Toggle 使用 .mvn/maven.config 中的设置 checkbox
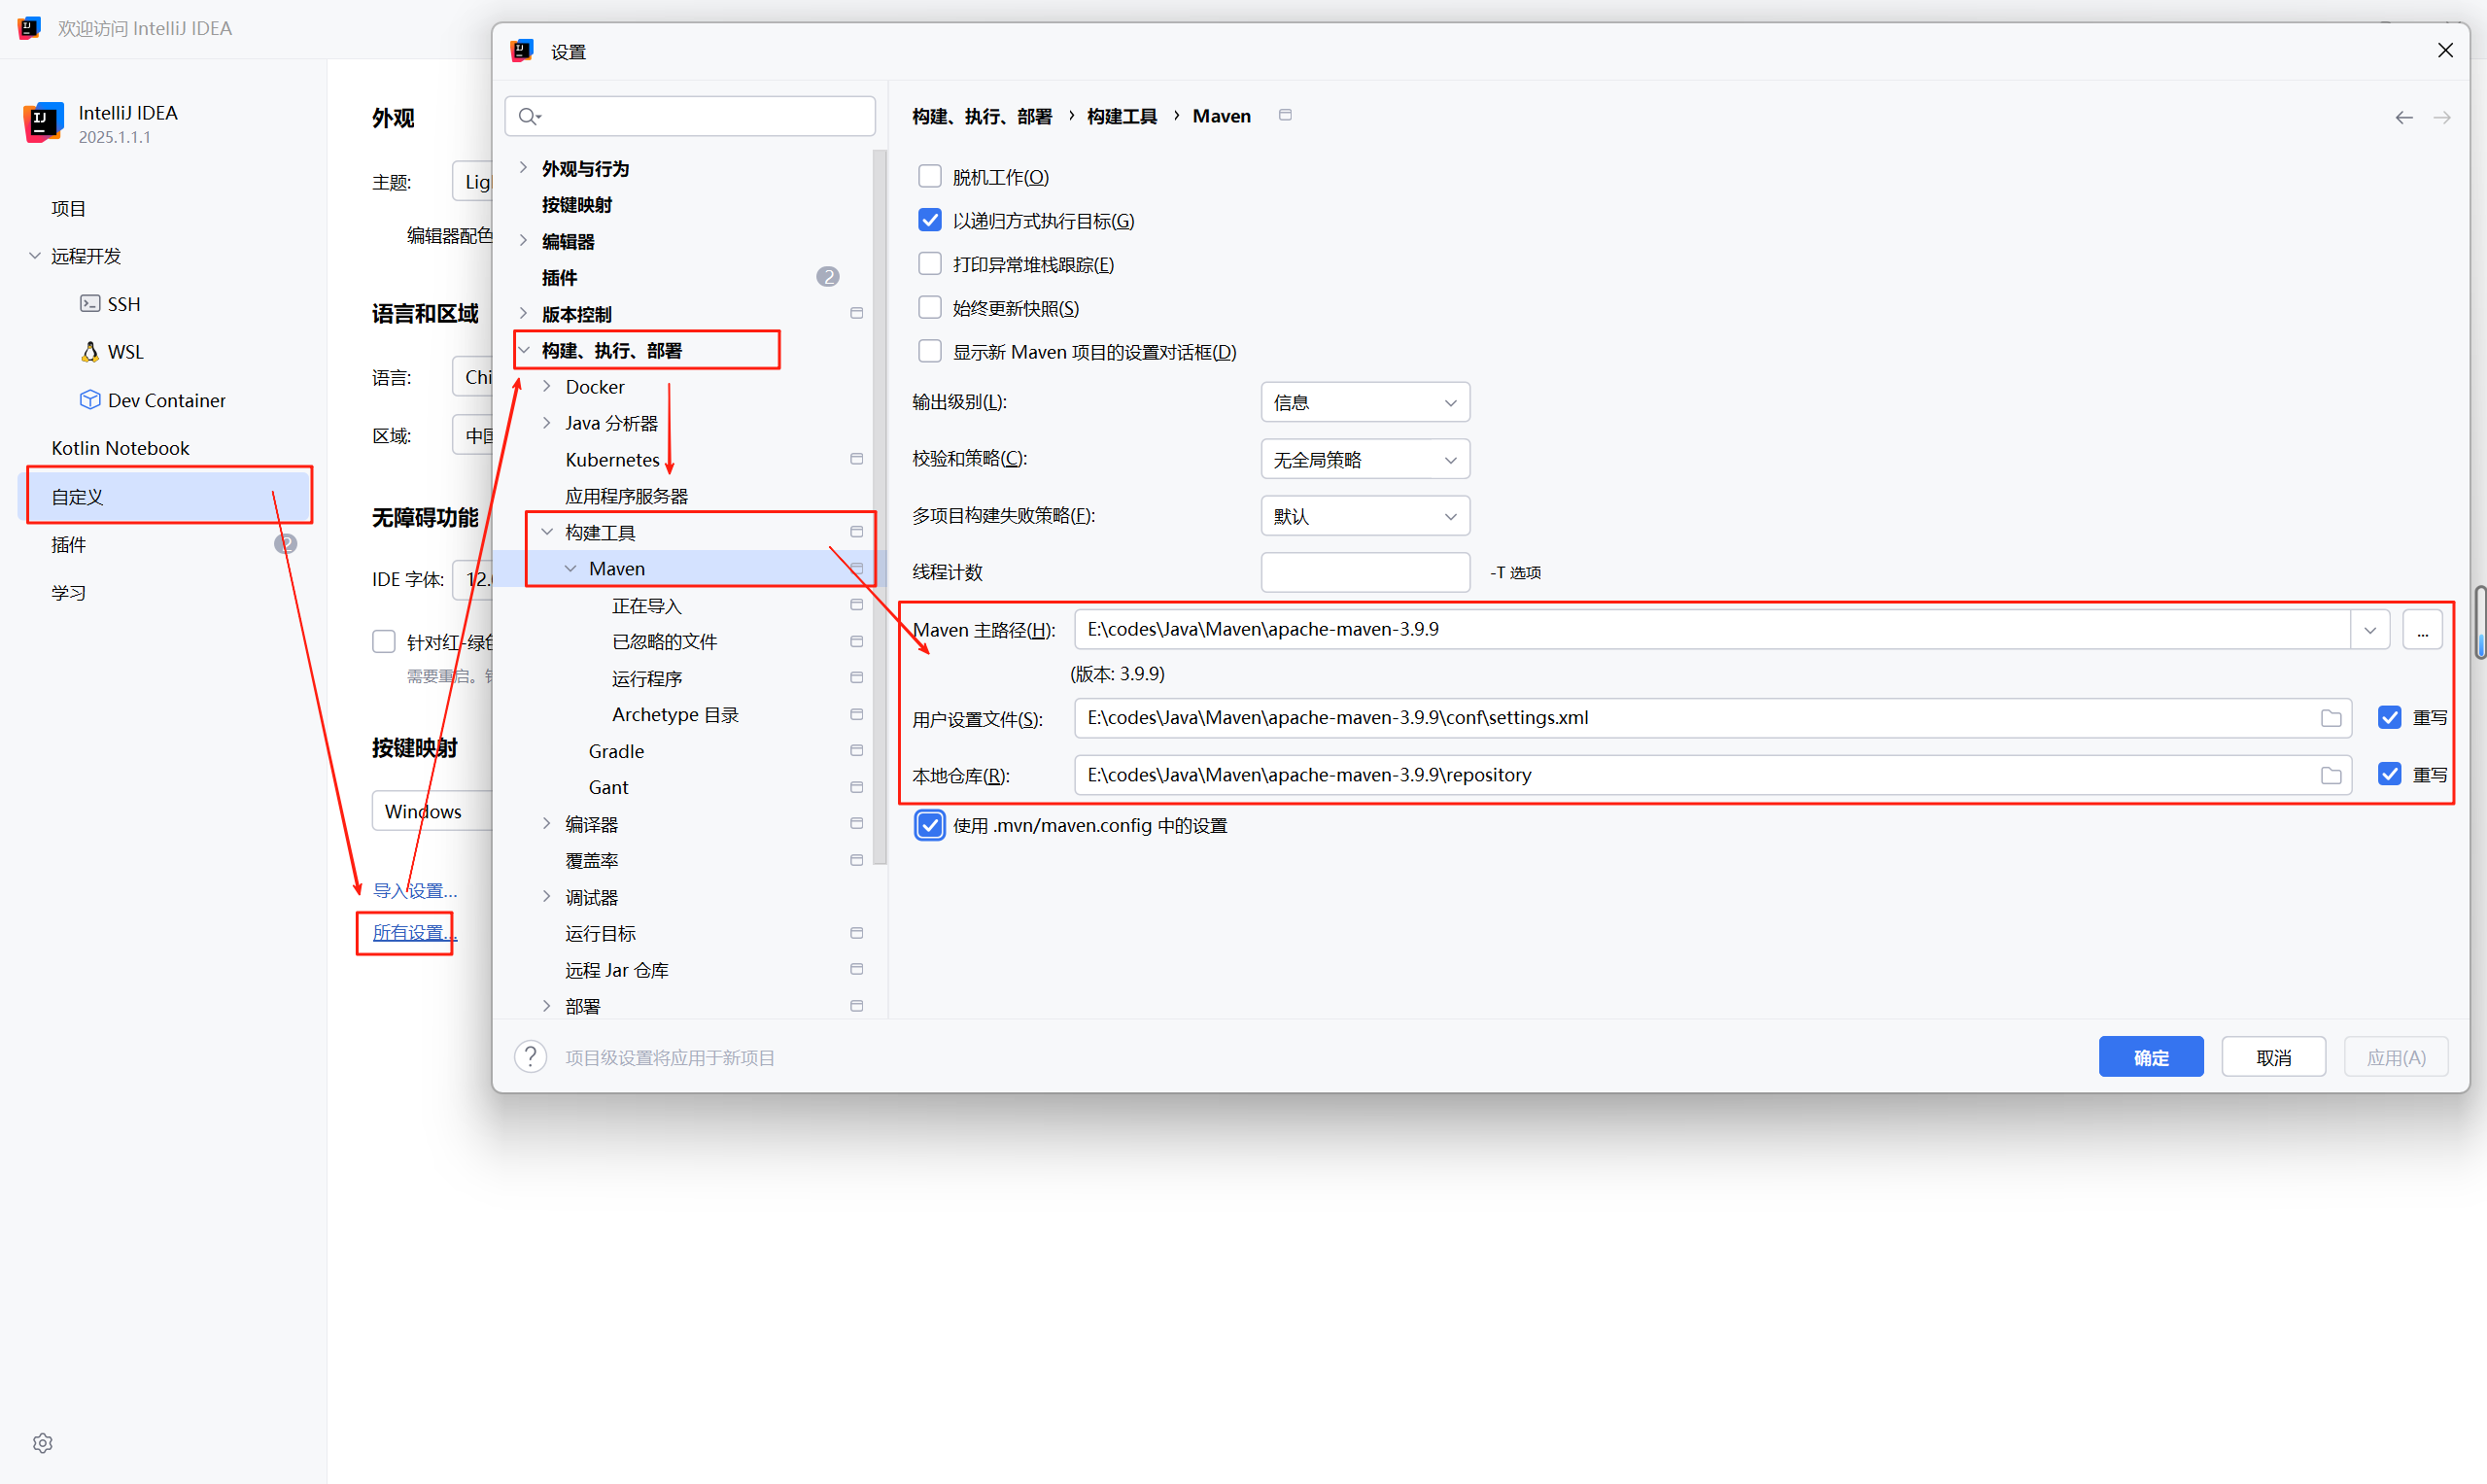The height and width of the screenshot is (1484, 2487). (x=929, y=825)
